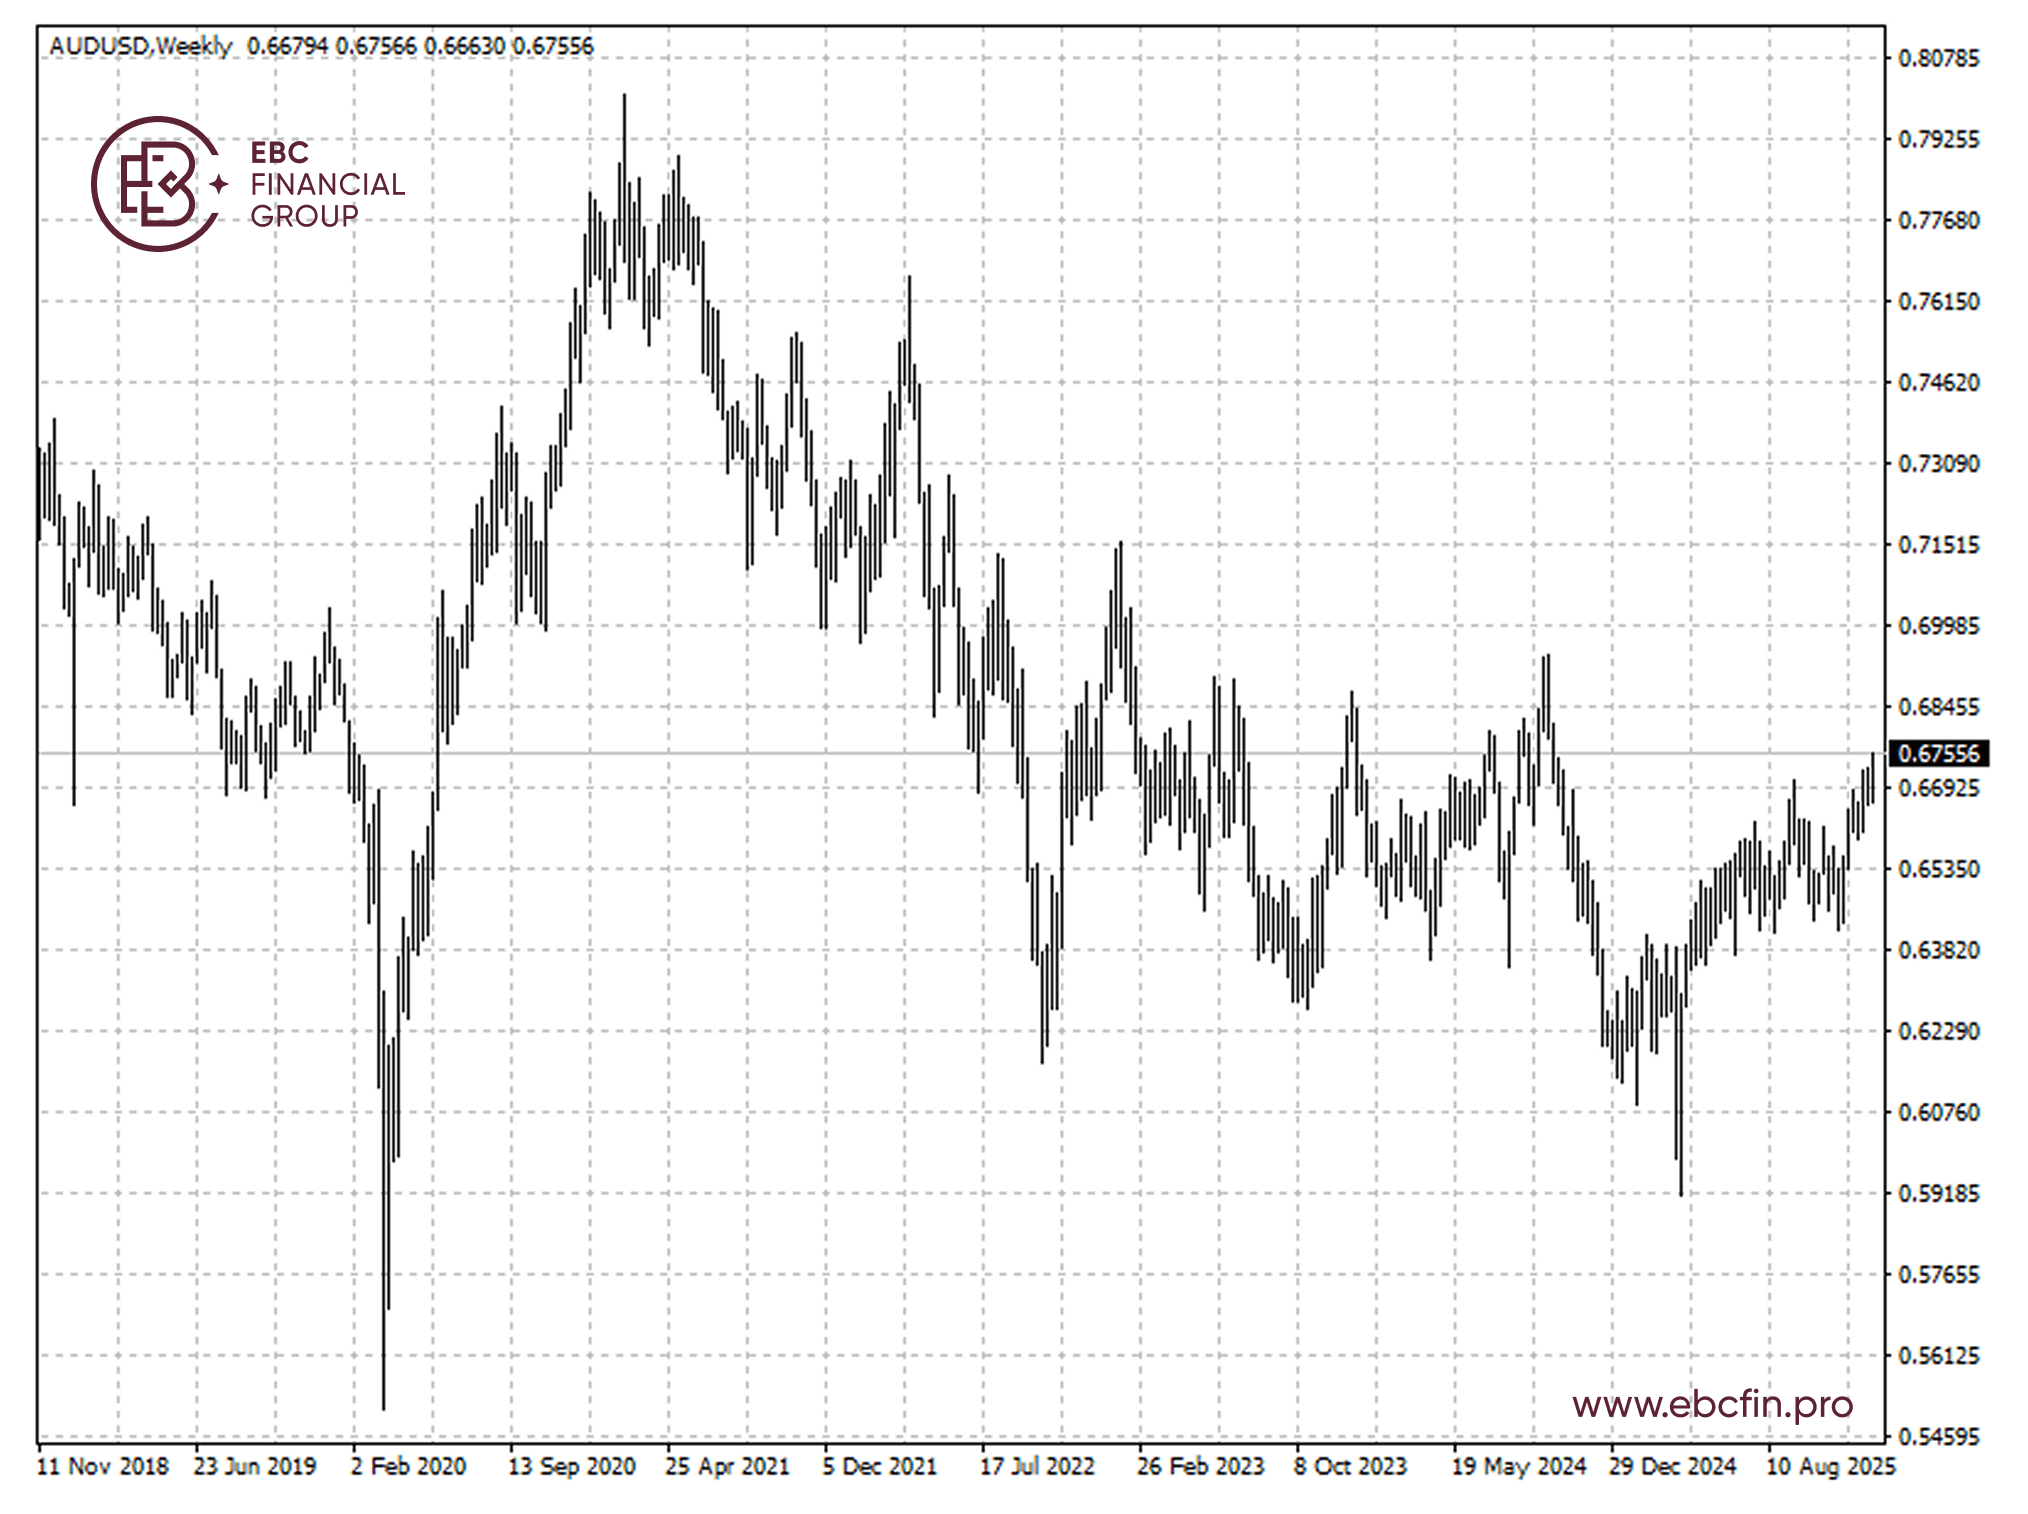The image size is (2028, 1514).
Task: Select the 29 Dec 2024 date label
Action: click(x=1672, y=1466)
